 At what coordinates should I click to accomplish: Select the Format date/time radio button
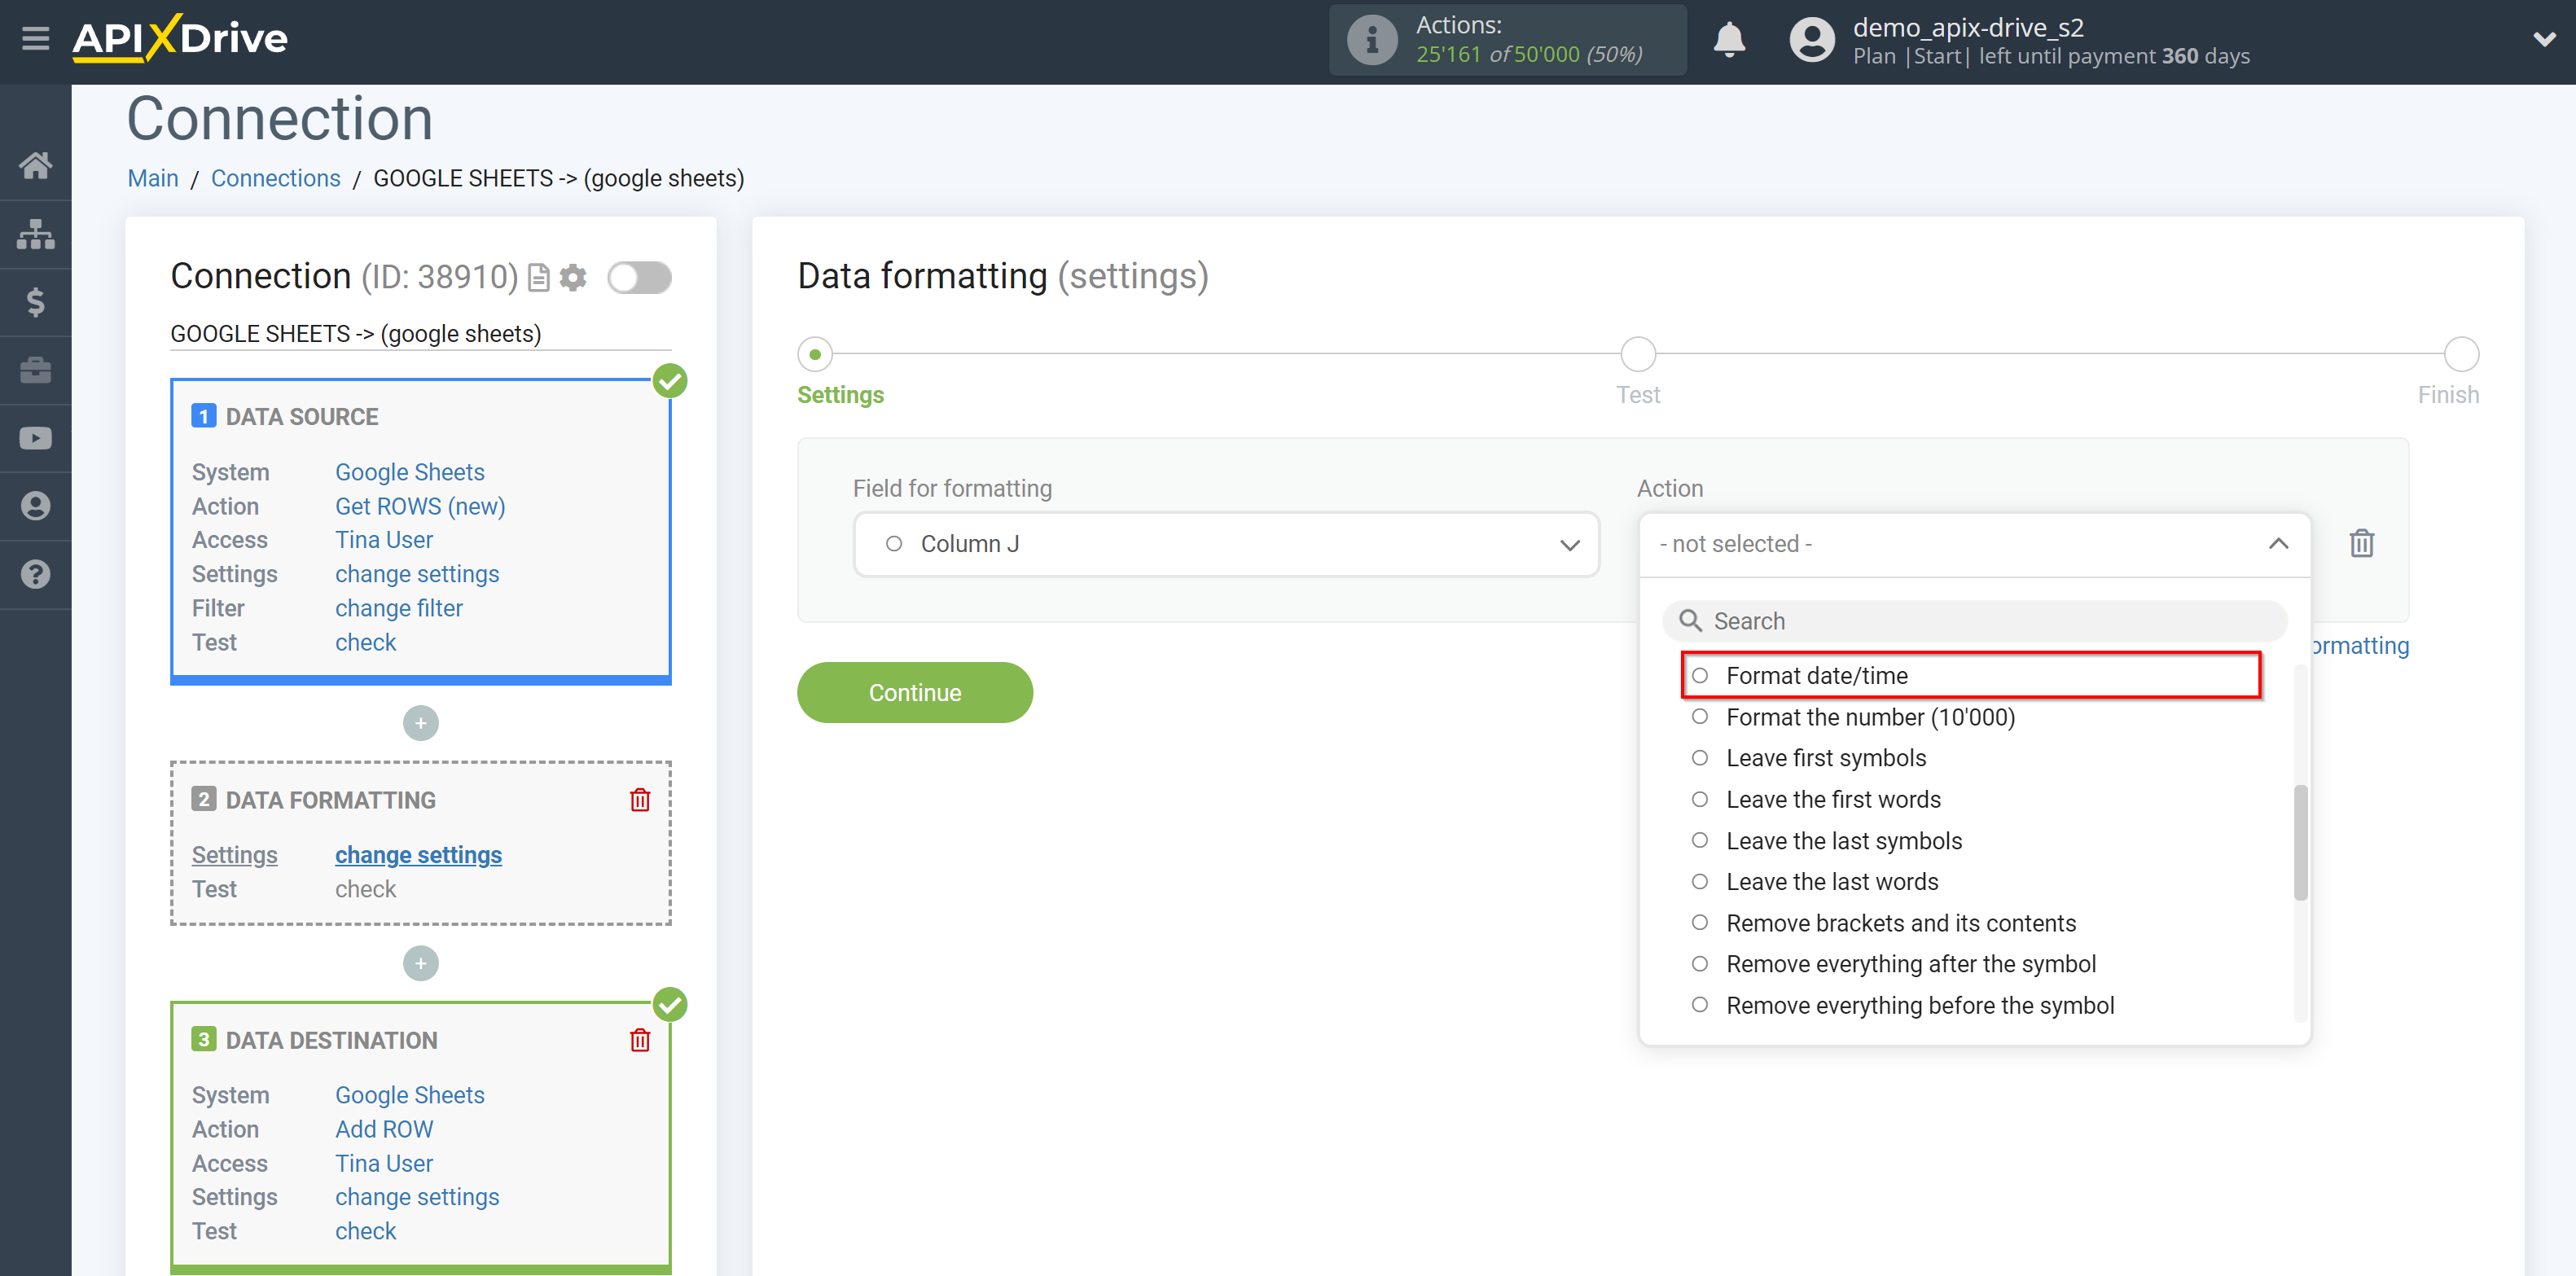point(1701,675)
